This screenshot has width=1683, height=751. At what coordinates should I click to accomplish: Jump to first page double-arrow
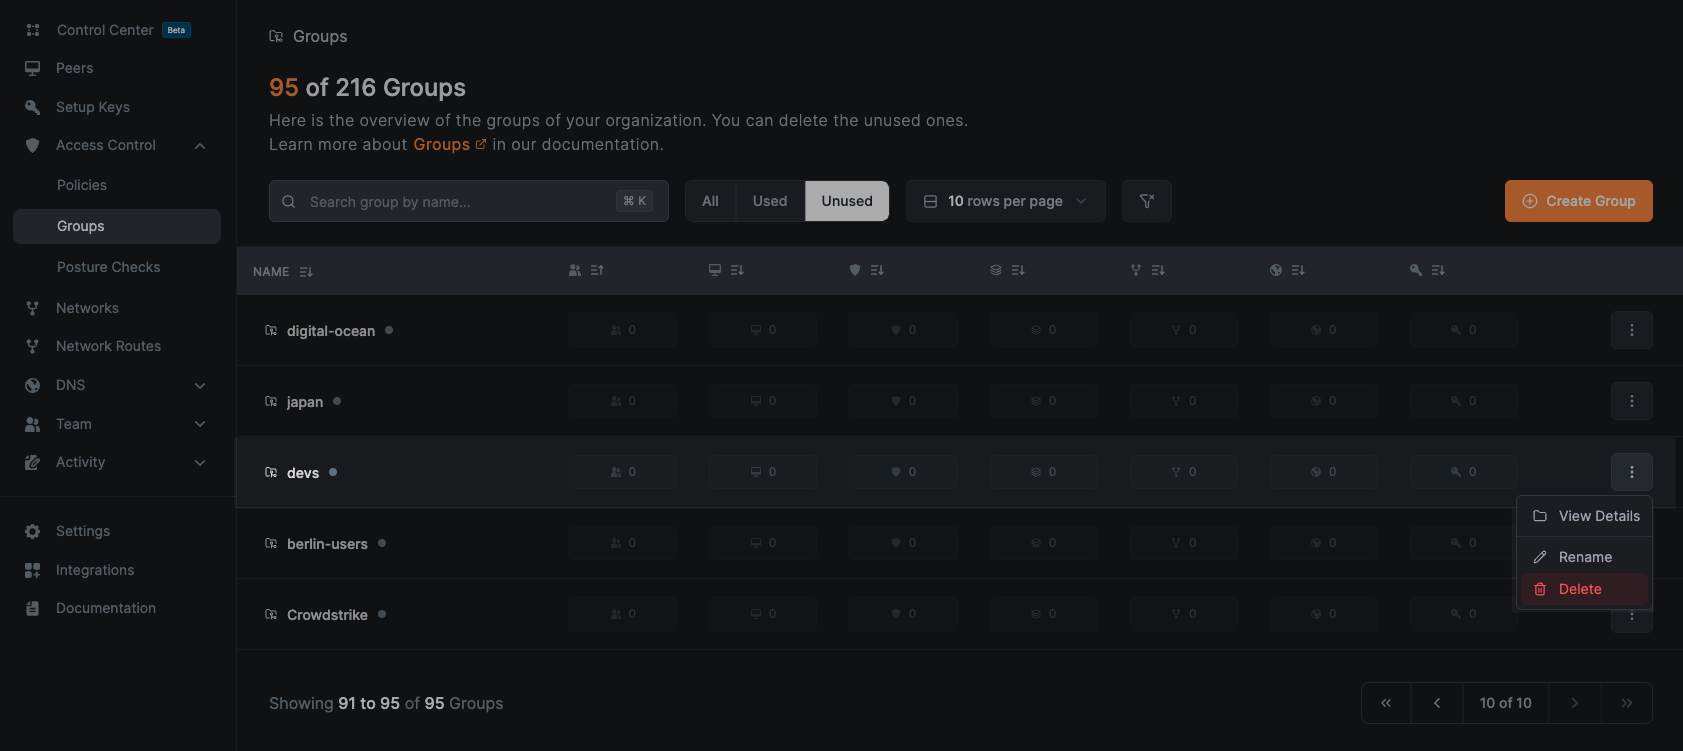pyautogui.click(x=1386, y=703)
